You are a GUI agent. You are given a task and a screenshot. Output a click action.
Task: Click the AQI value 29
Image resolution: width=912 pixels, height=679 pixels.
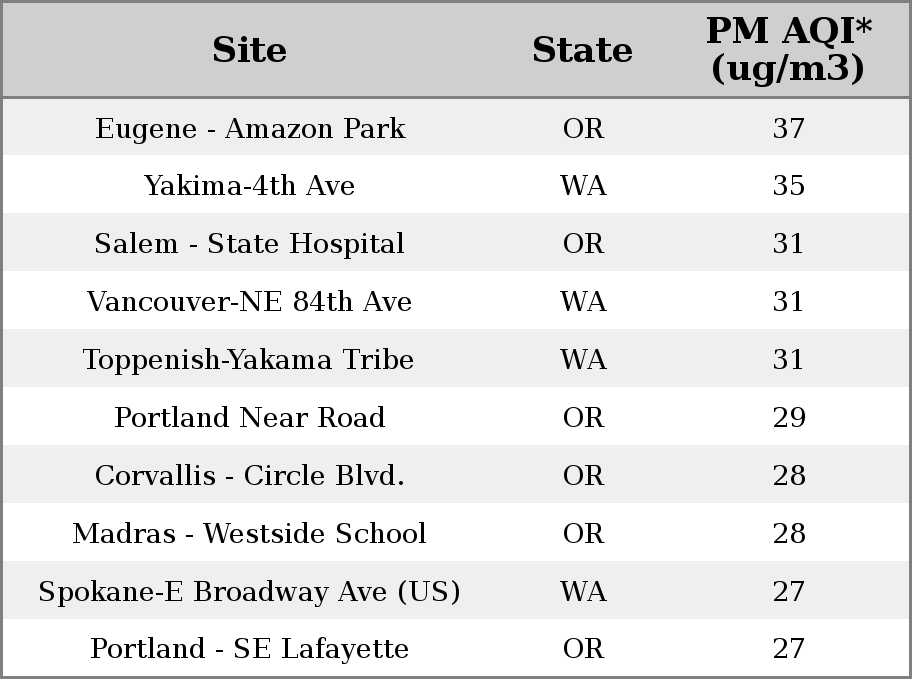(x=789, y=417)
